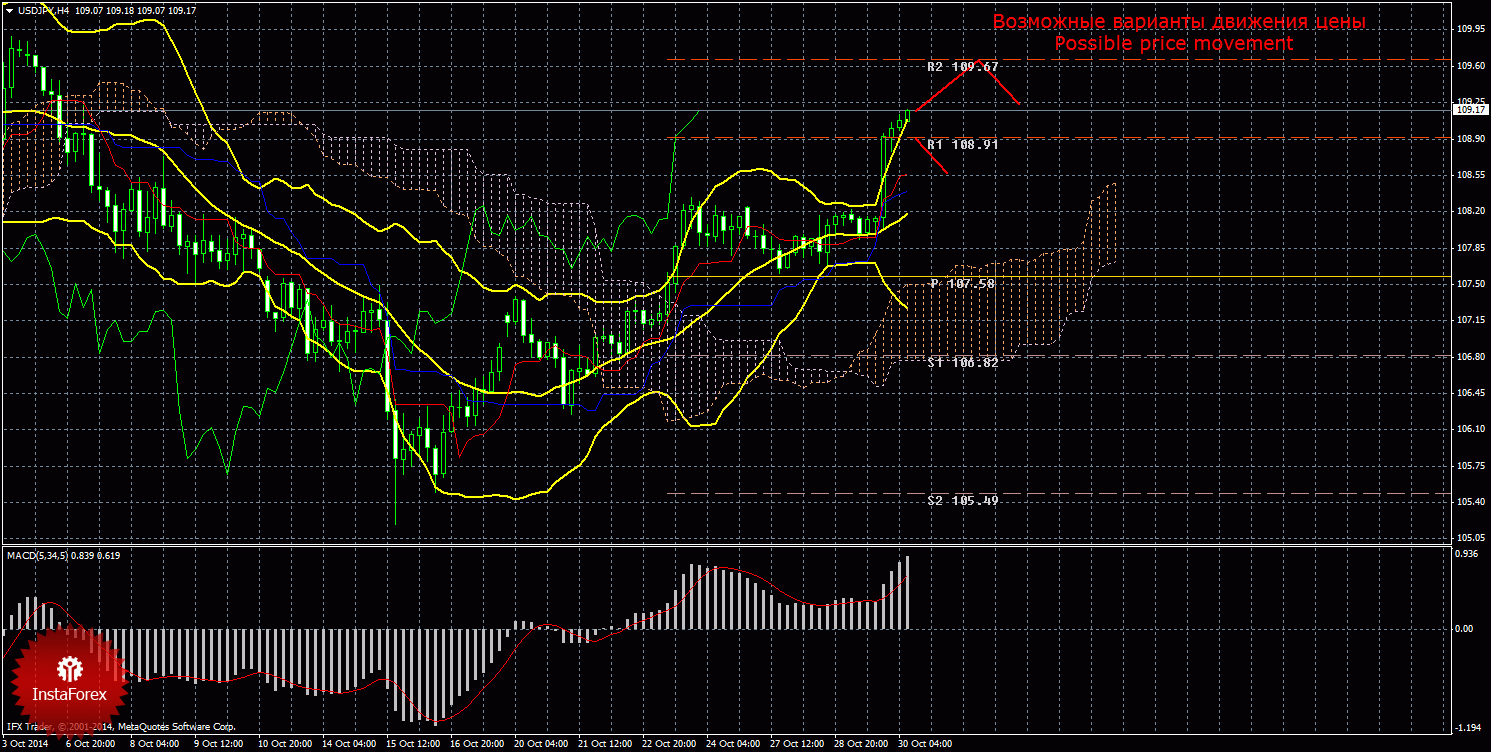Click the 105.75 price scale value
Screen dimensions: 1491x752
tap(1470, 466)
